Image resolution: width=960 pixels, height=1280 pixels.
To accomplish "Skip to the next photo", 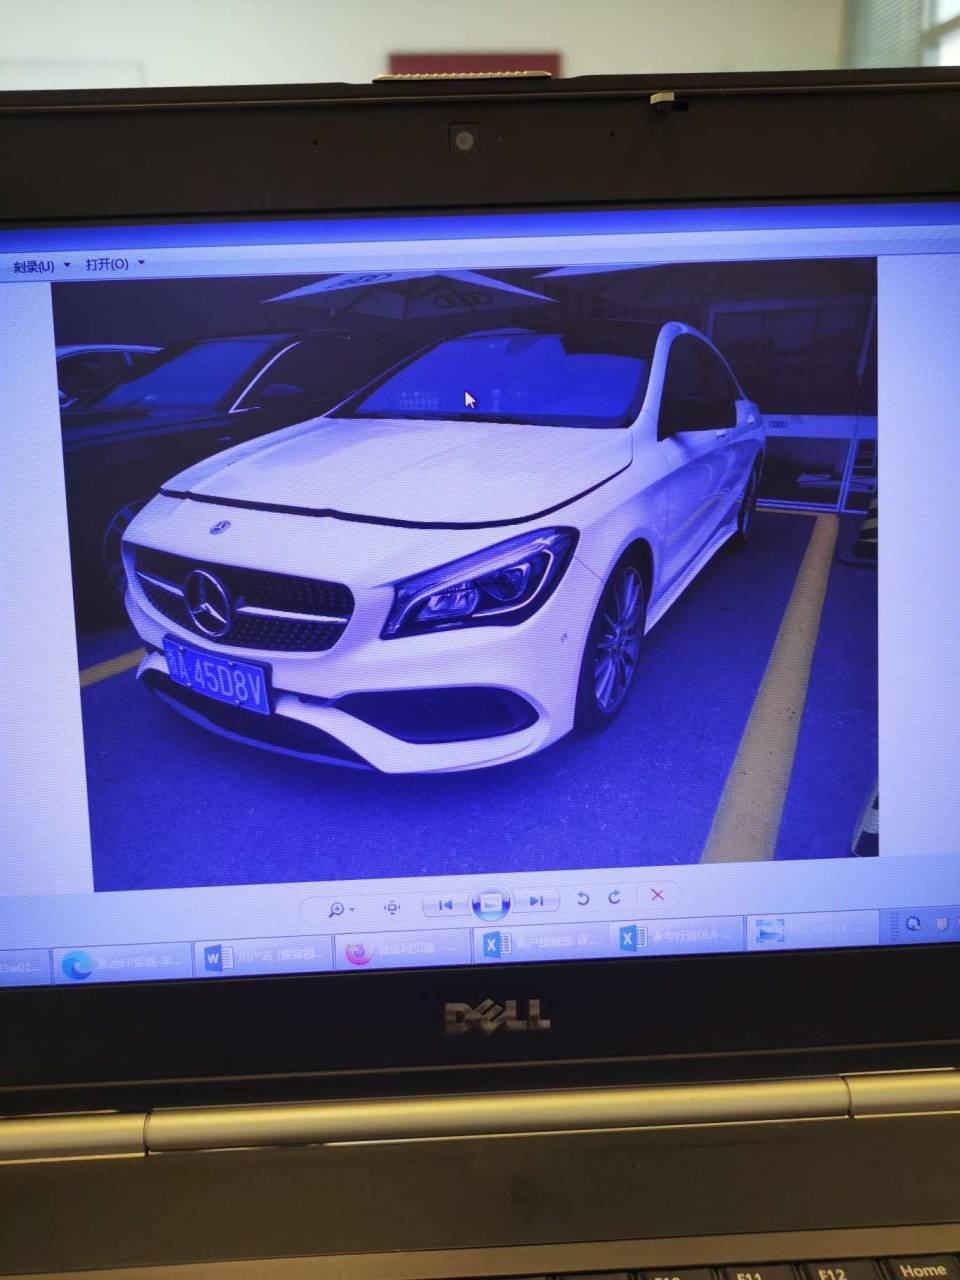I will click(537, 901).
